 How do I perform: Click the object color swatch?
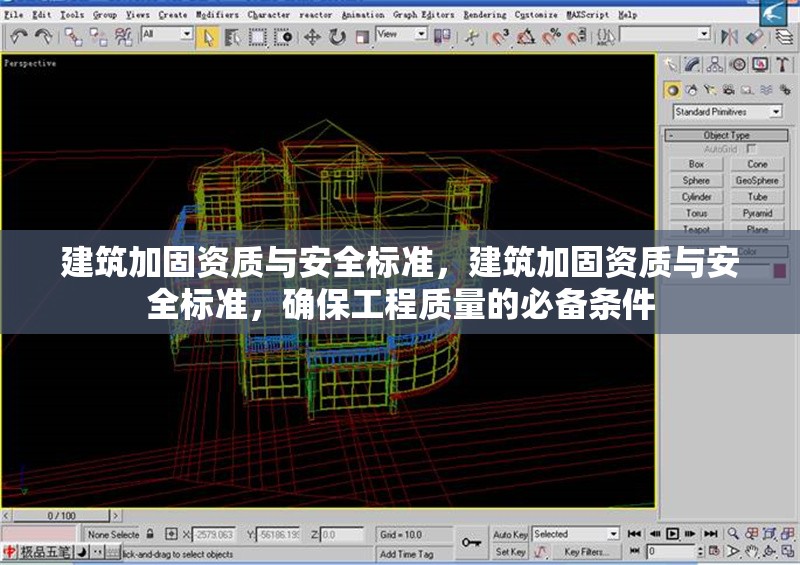[780, 271]
